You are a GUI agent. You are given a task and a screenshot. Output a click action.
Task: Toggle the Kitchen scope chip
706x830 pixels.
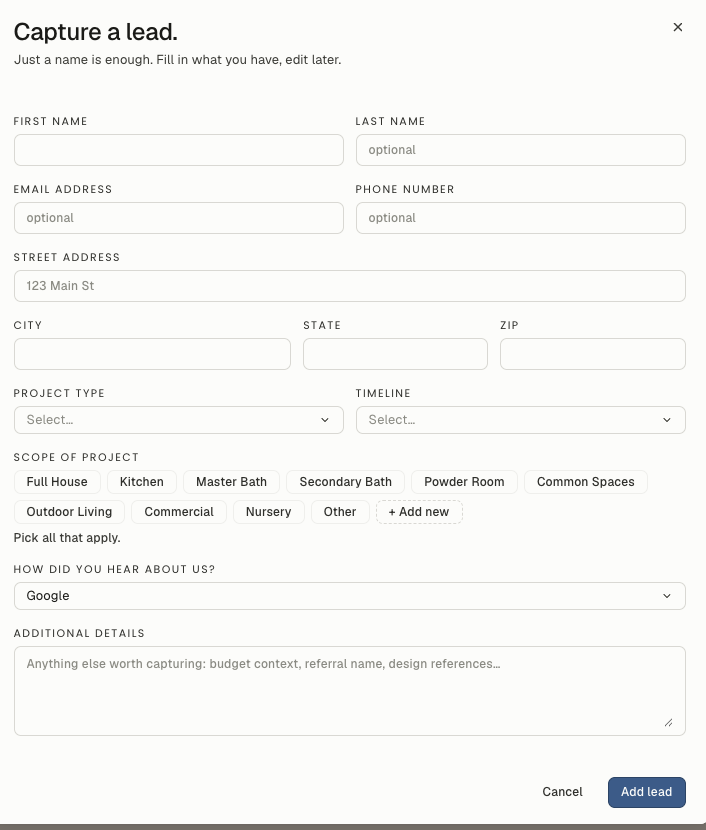(142, 482)
